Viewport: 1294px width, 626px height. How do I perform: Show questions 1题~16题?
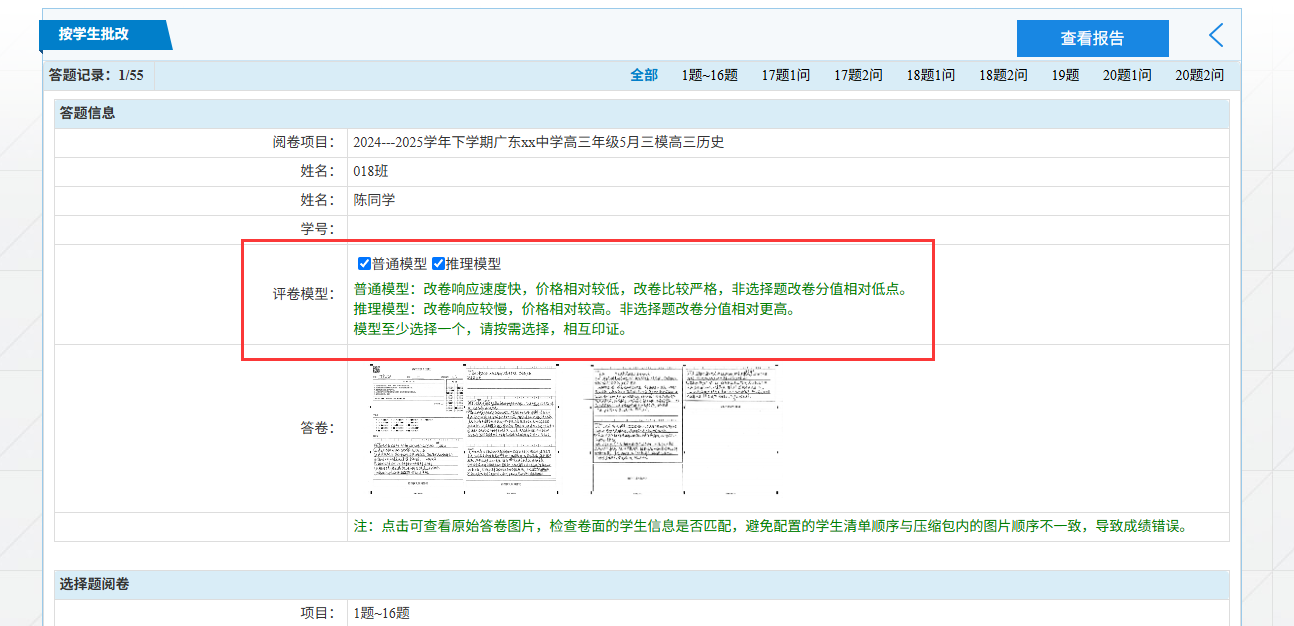tap(709, 75)
